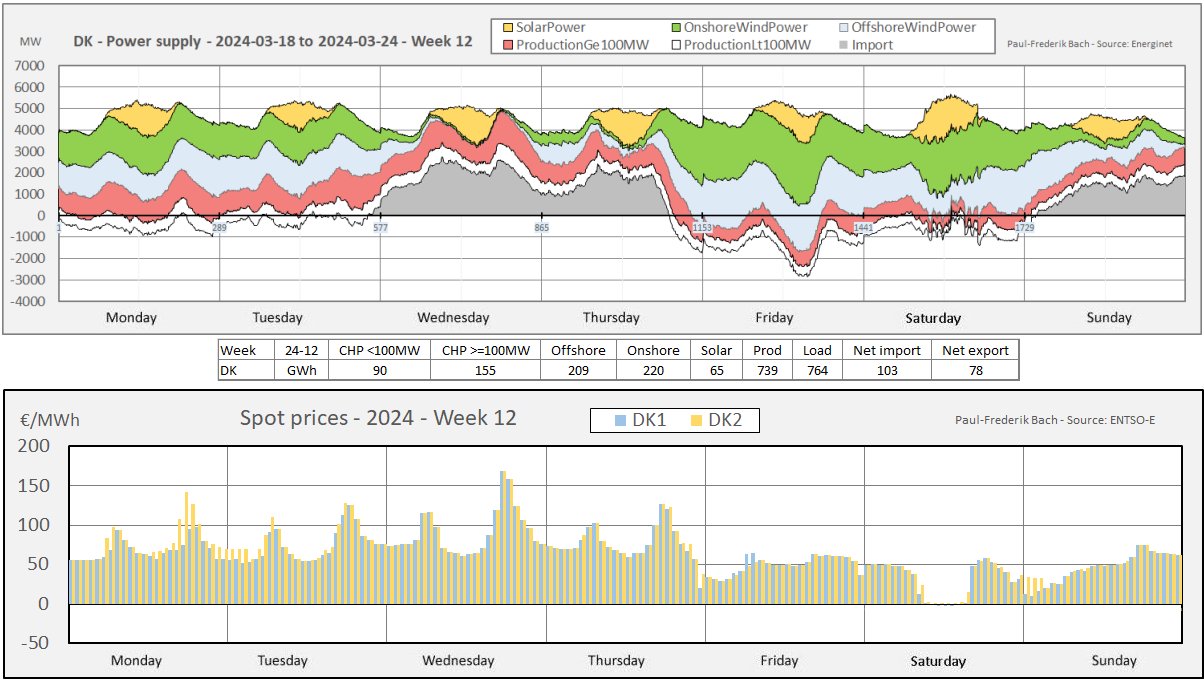Select the Offshore column header in table
The height and width of the screenshot is (680, 1204).
pyautogui.click(x=578, y=350)
